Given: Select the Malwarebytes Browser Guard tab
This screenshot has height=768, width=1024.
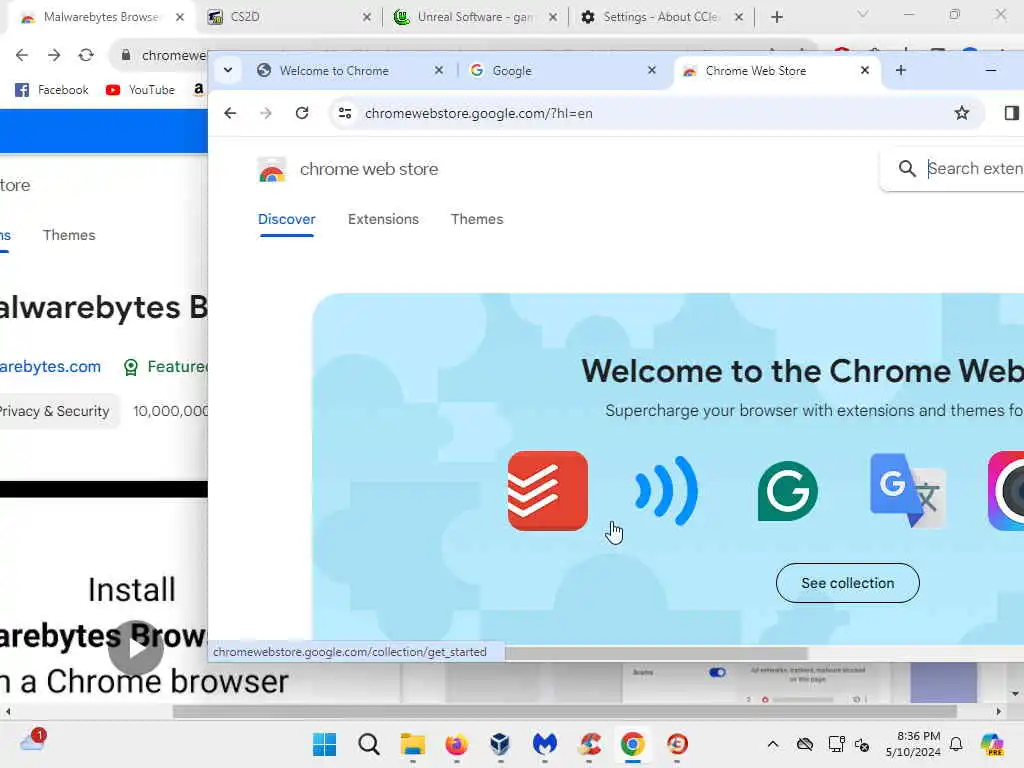Looking at the screenshot, I should pyautogui.click(x=102, y=17).
